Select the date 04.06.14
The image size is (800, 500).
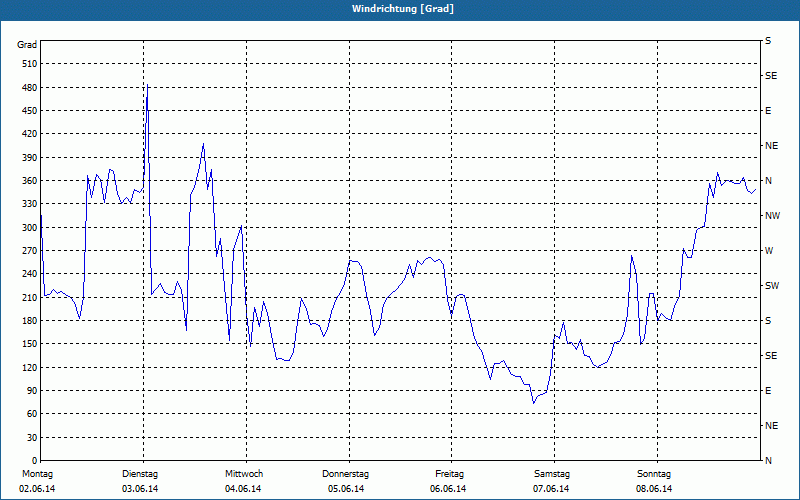pos(243,489)
